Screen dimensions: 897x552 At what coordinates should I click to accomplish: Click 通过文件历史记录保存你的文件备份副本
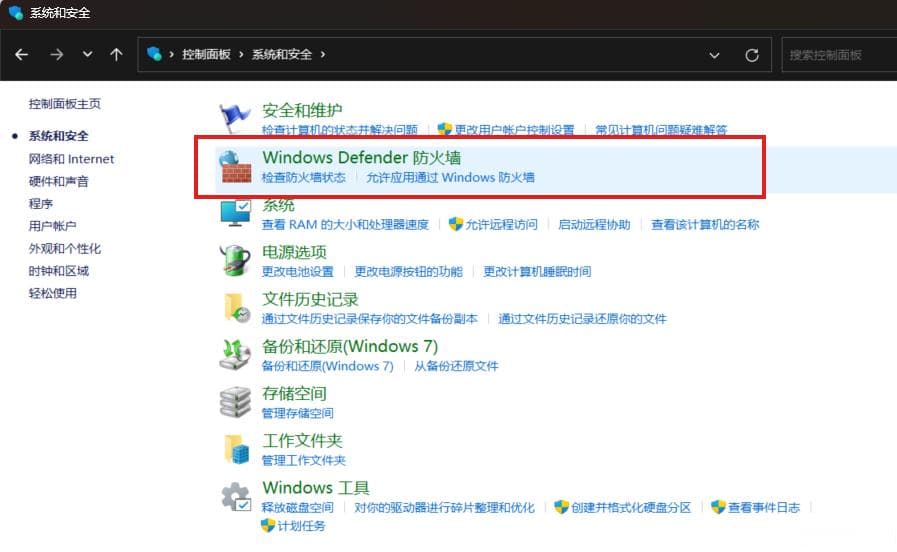click(370, 319)
